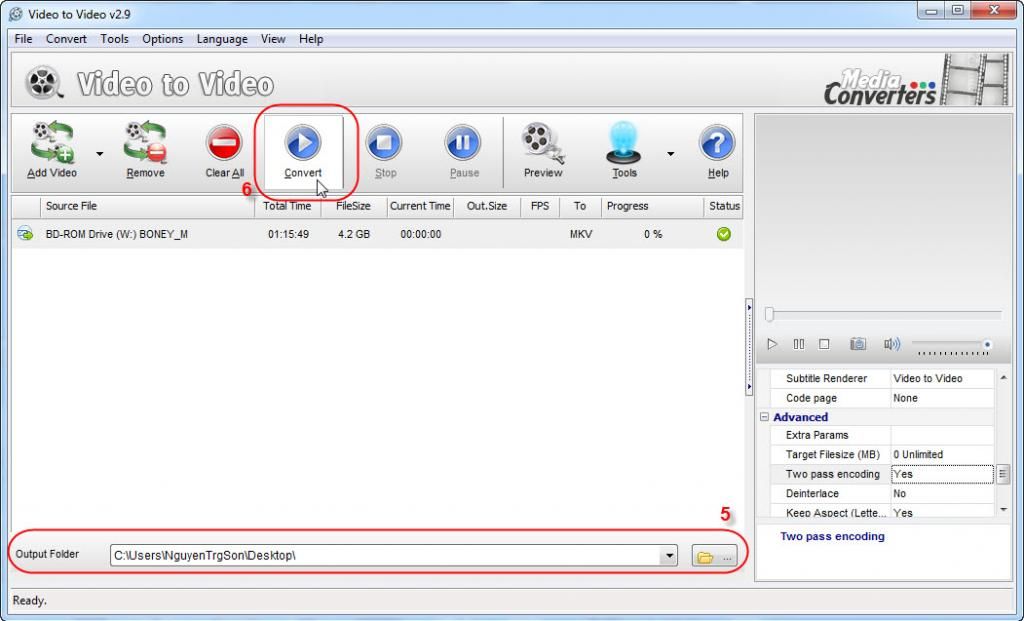The width and height of the screenshot is (1024, 621).
Task: Click the Extra Params value field
Action: (x=942, y=436)
